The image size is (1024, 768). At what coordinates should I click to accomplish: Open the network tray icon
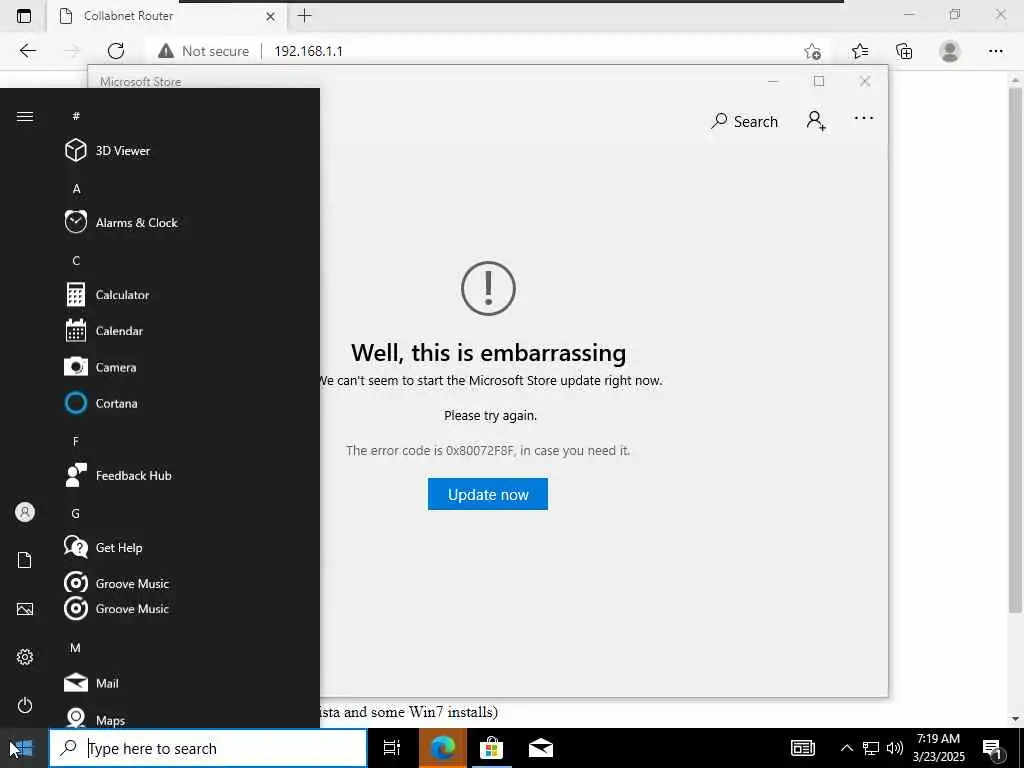coord(871,748)
